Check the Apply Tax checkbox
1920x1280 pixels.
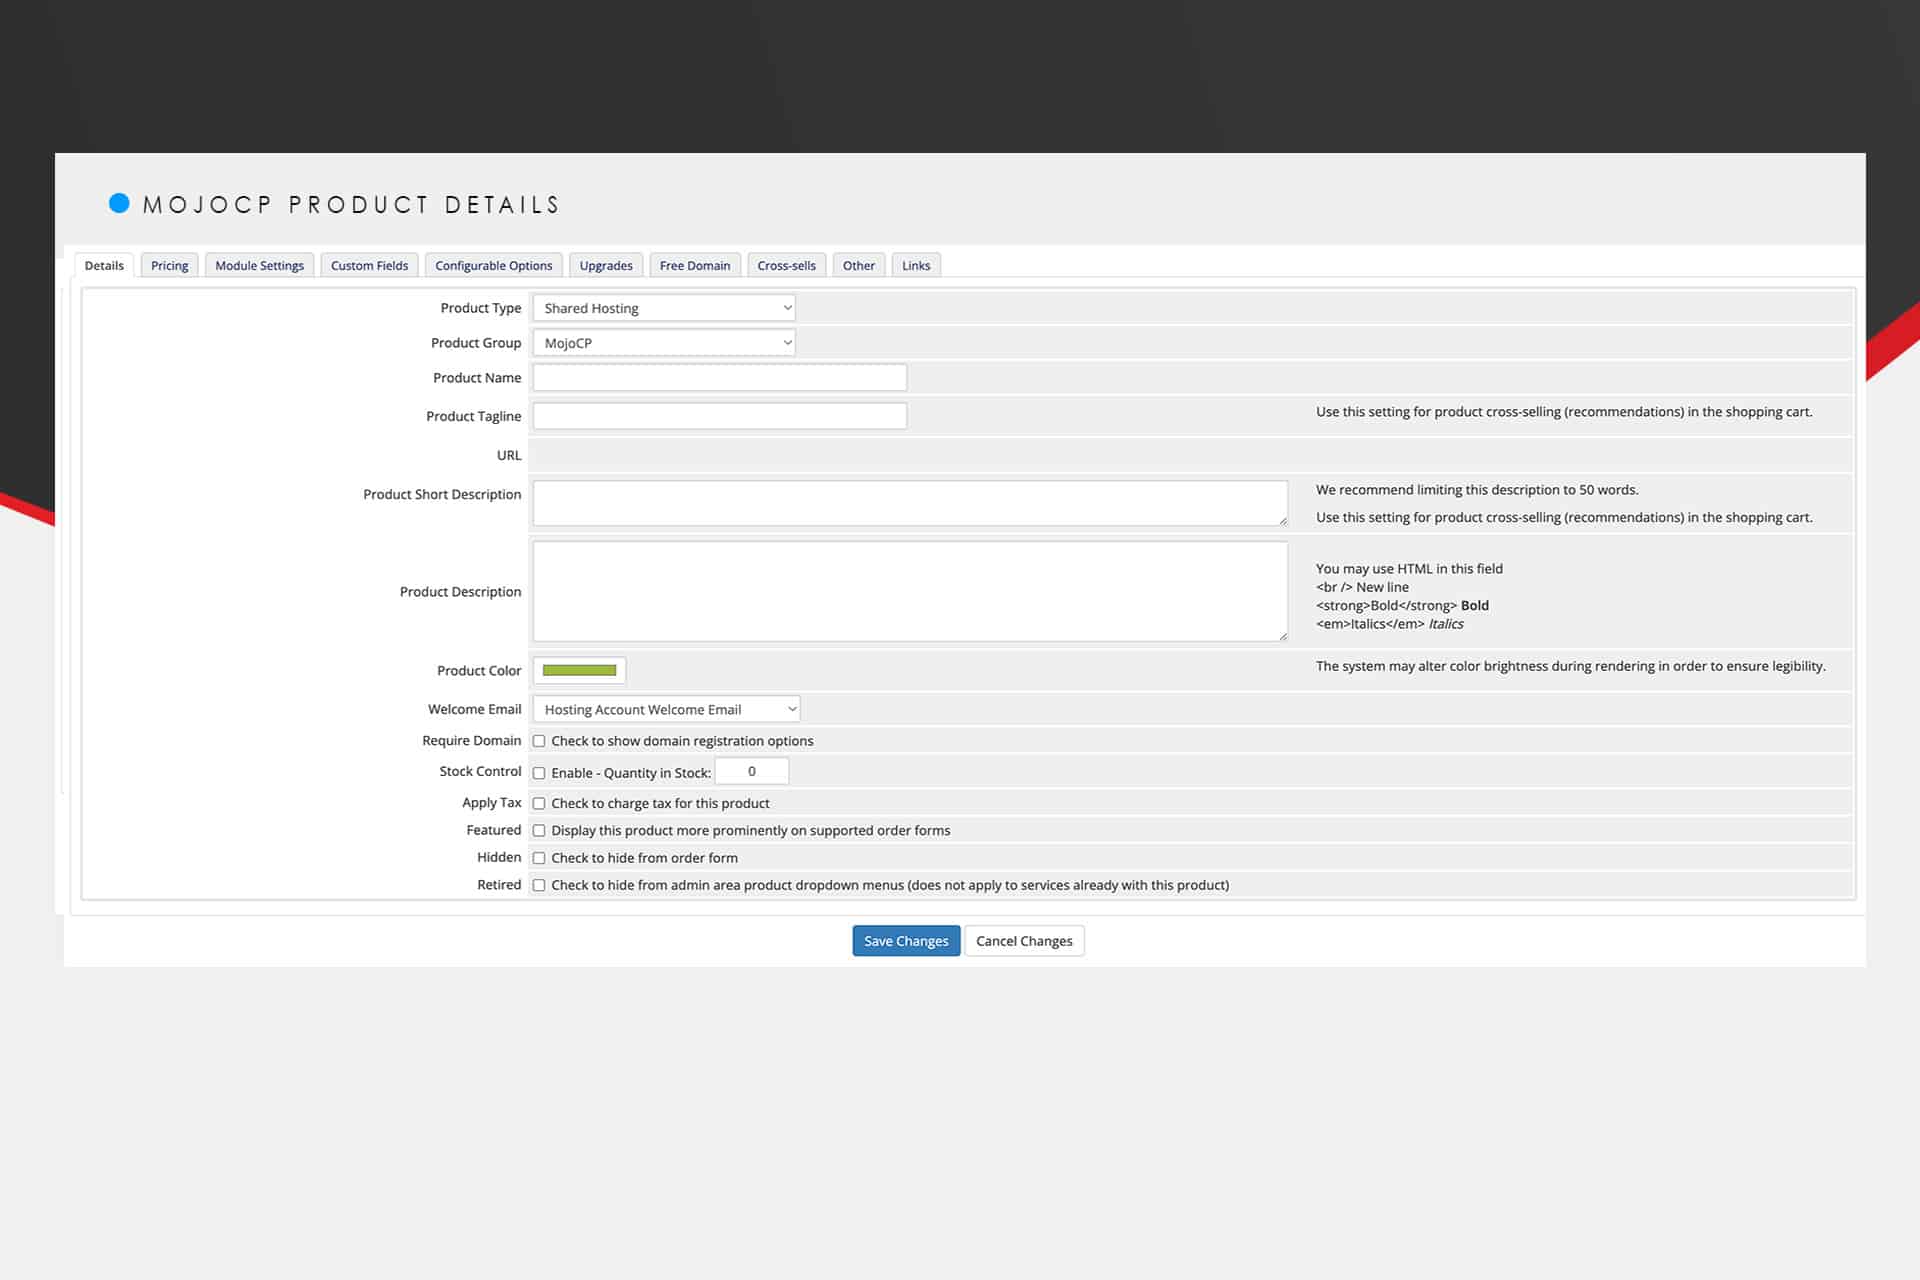(x=539, y=803)
